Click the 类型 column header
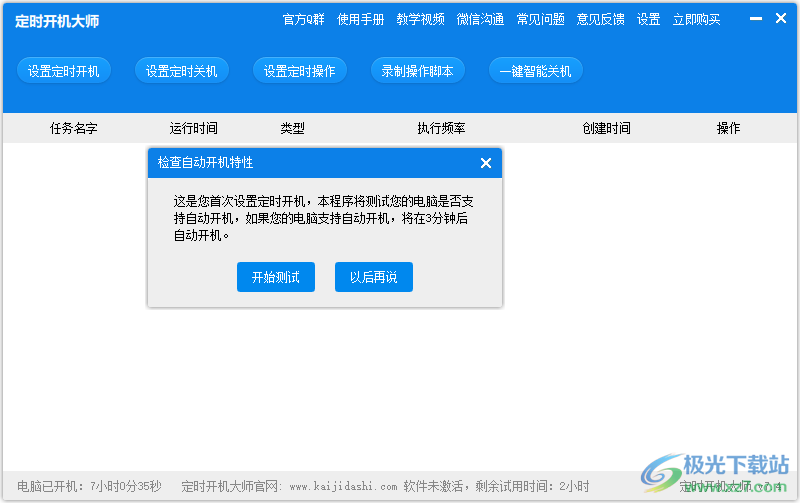This screenshot has width=800, height=503. pos(292,128)
